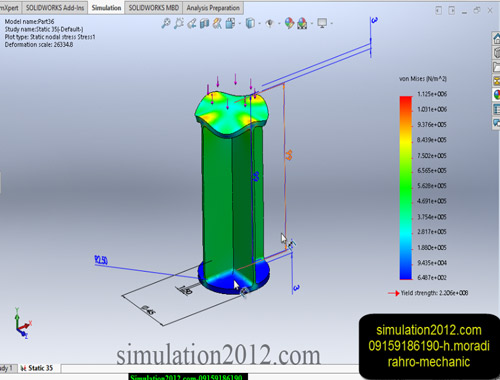Open the SOLIDWORKS Resources home icon
The image size is (500, 380).
click(x=497, y=38)
